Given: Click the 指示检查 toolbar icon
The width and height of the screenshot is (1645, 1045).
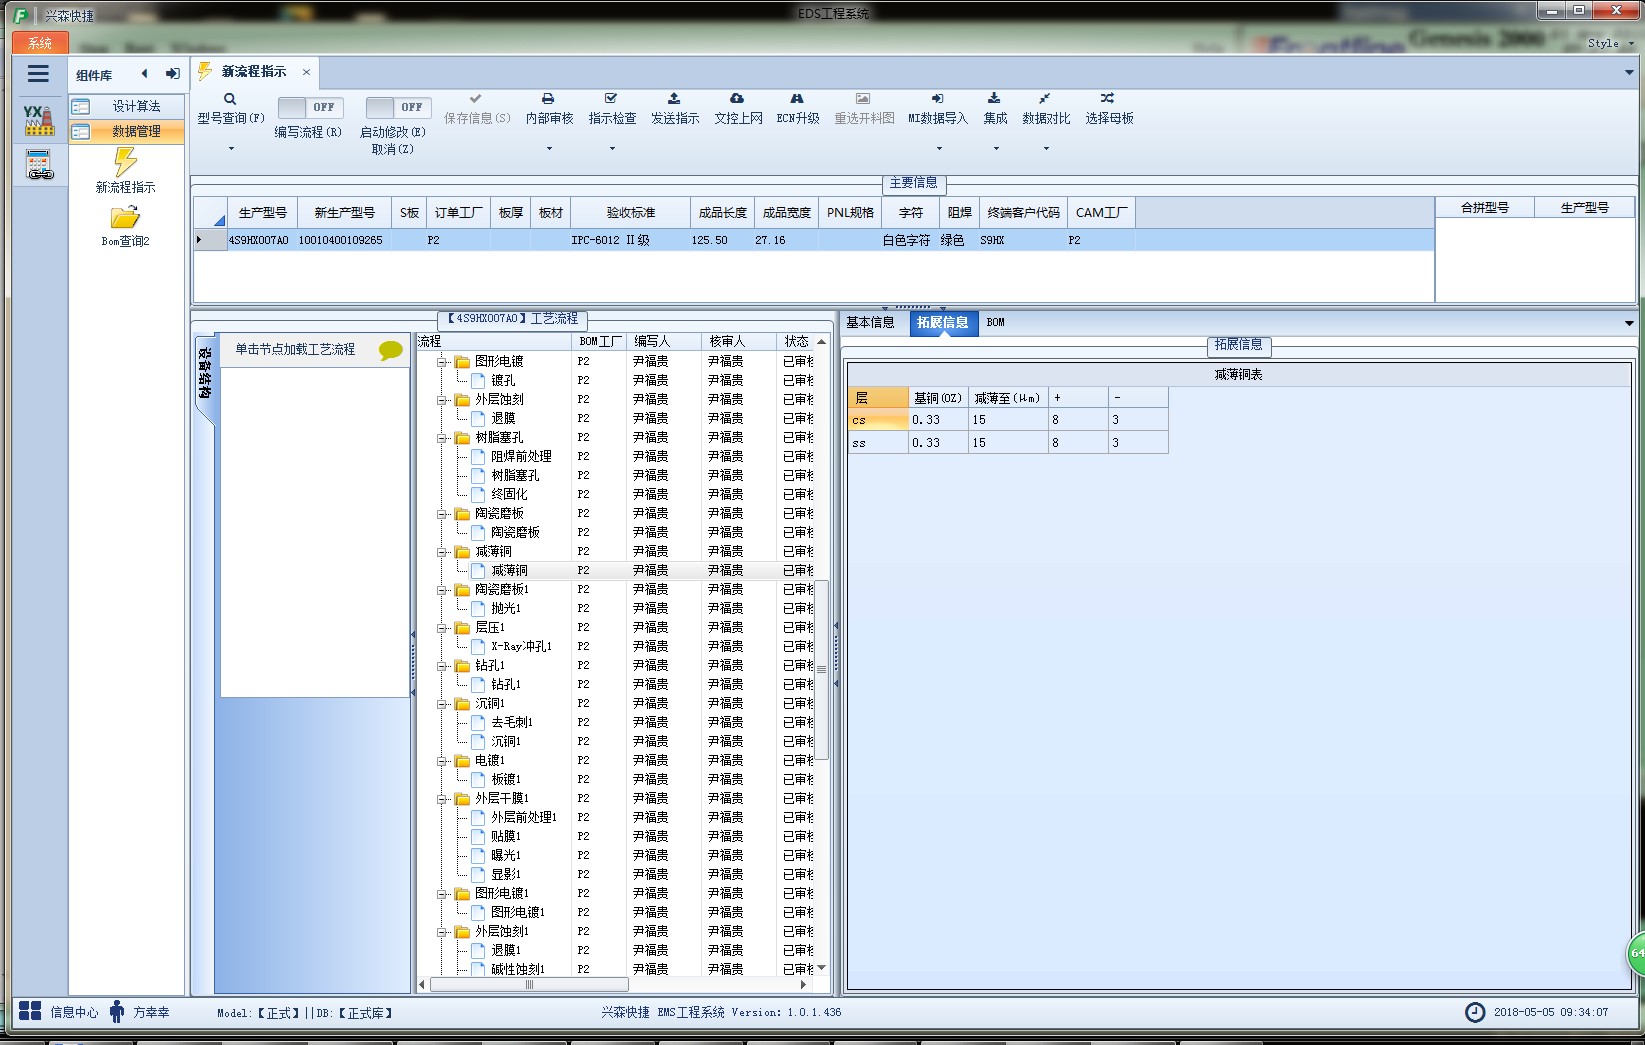Looking at the screenshot, I should coord(611,99).
